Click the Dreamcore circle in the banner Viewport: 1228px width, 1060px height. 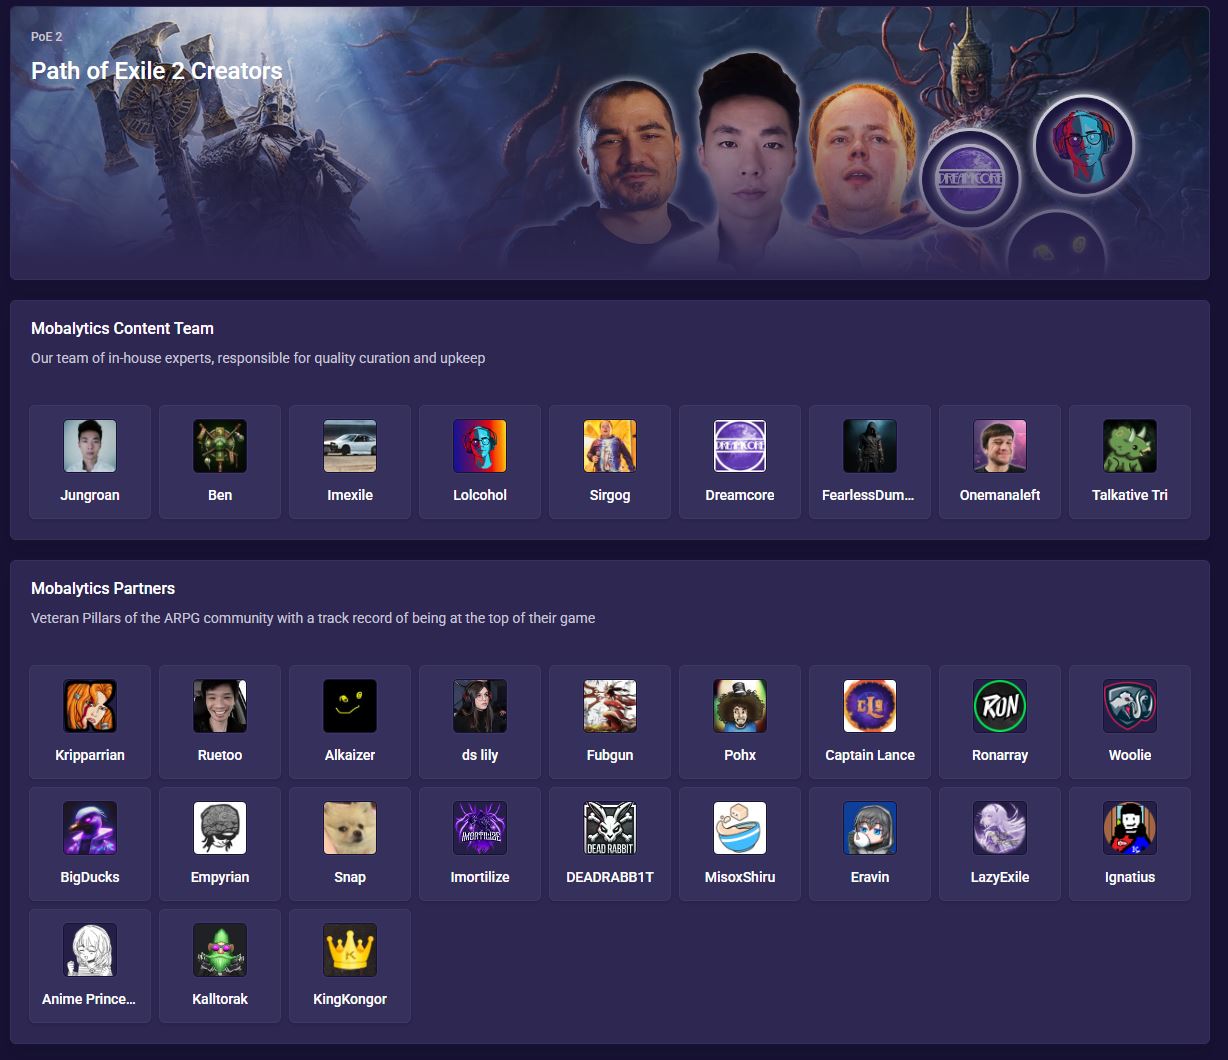[x=969, y=180]
